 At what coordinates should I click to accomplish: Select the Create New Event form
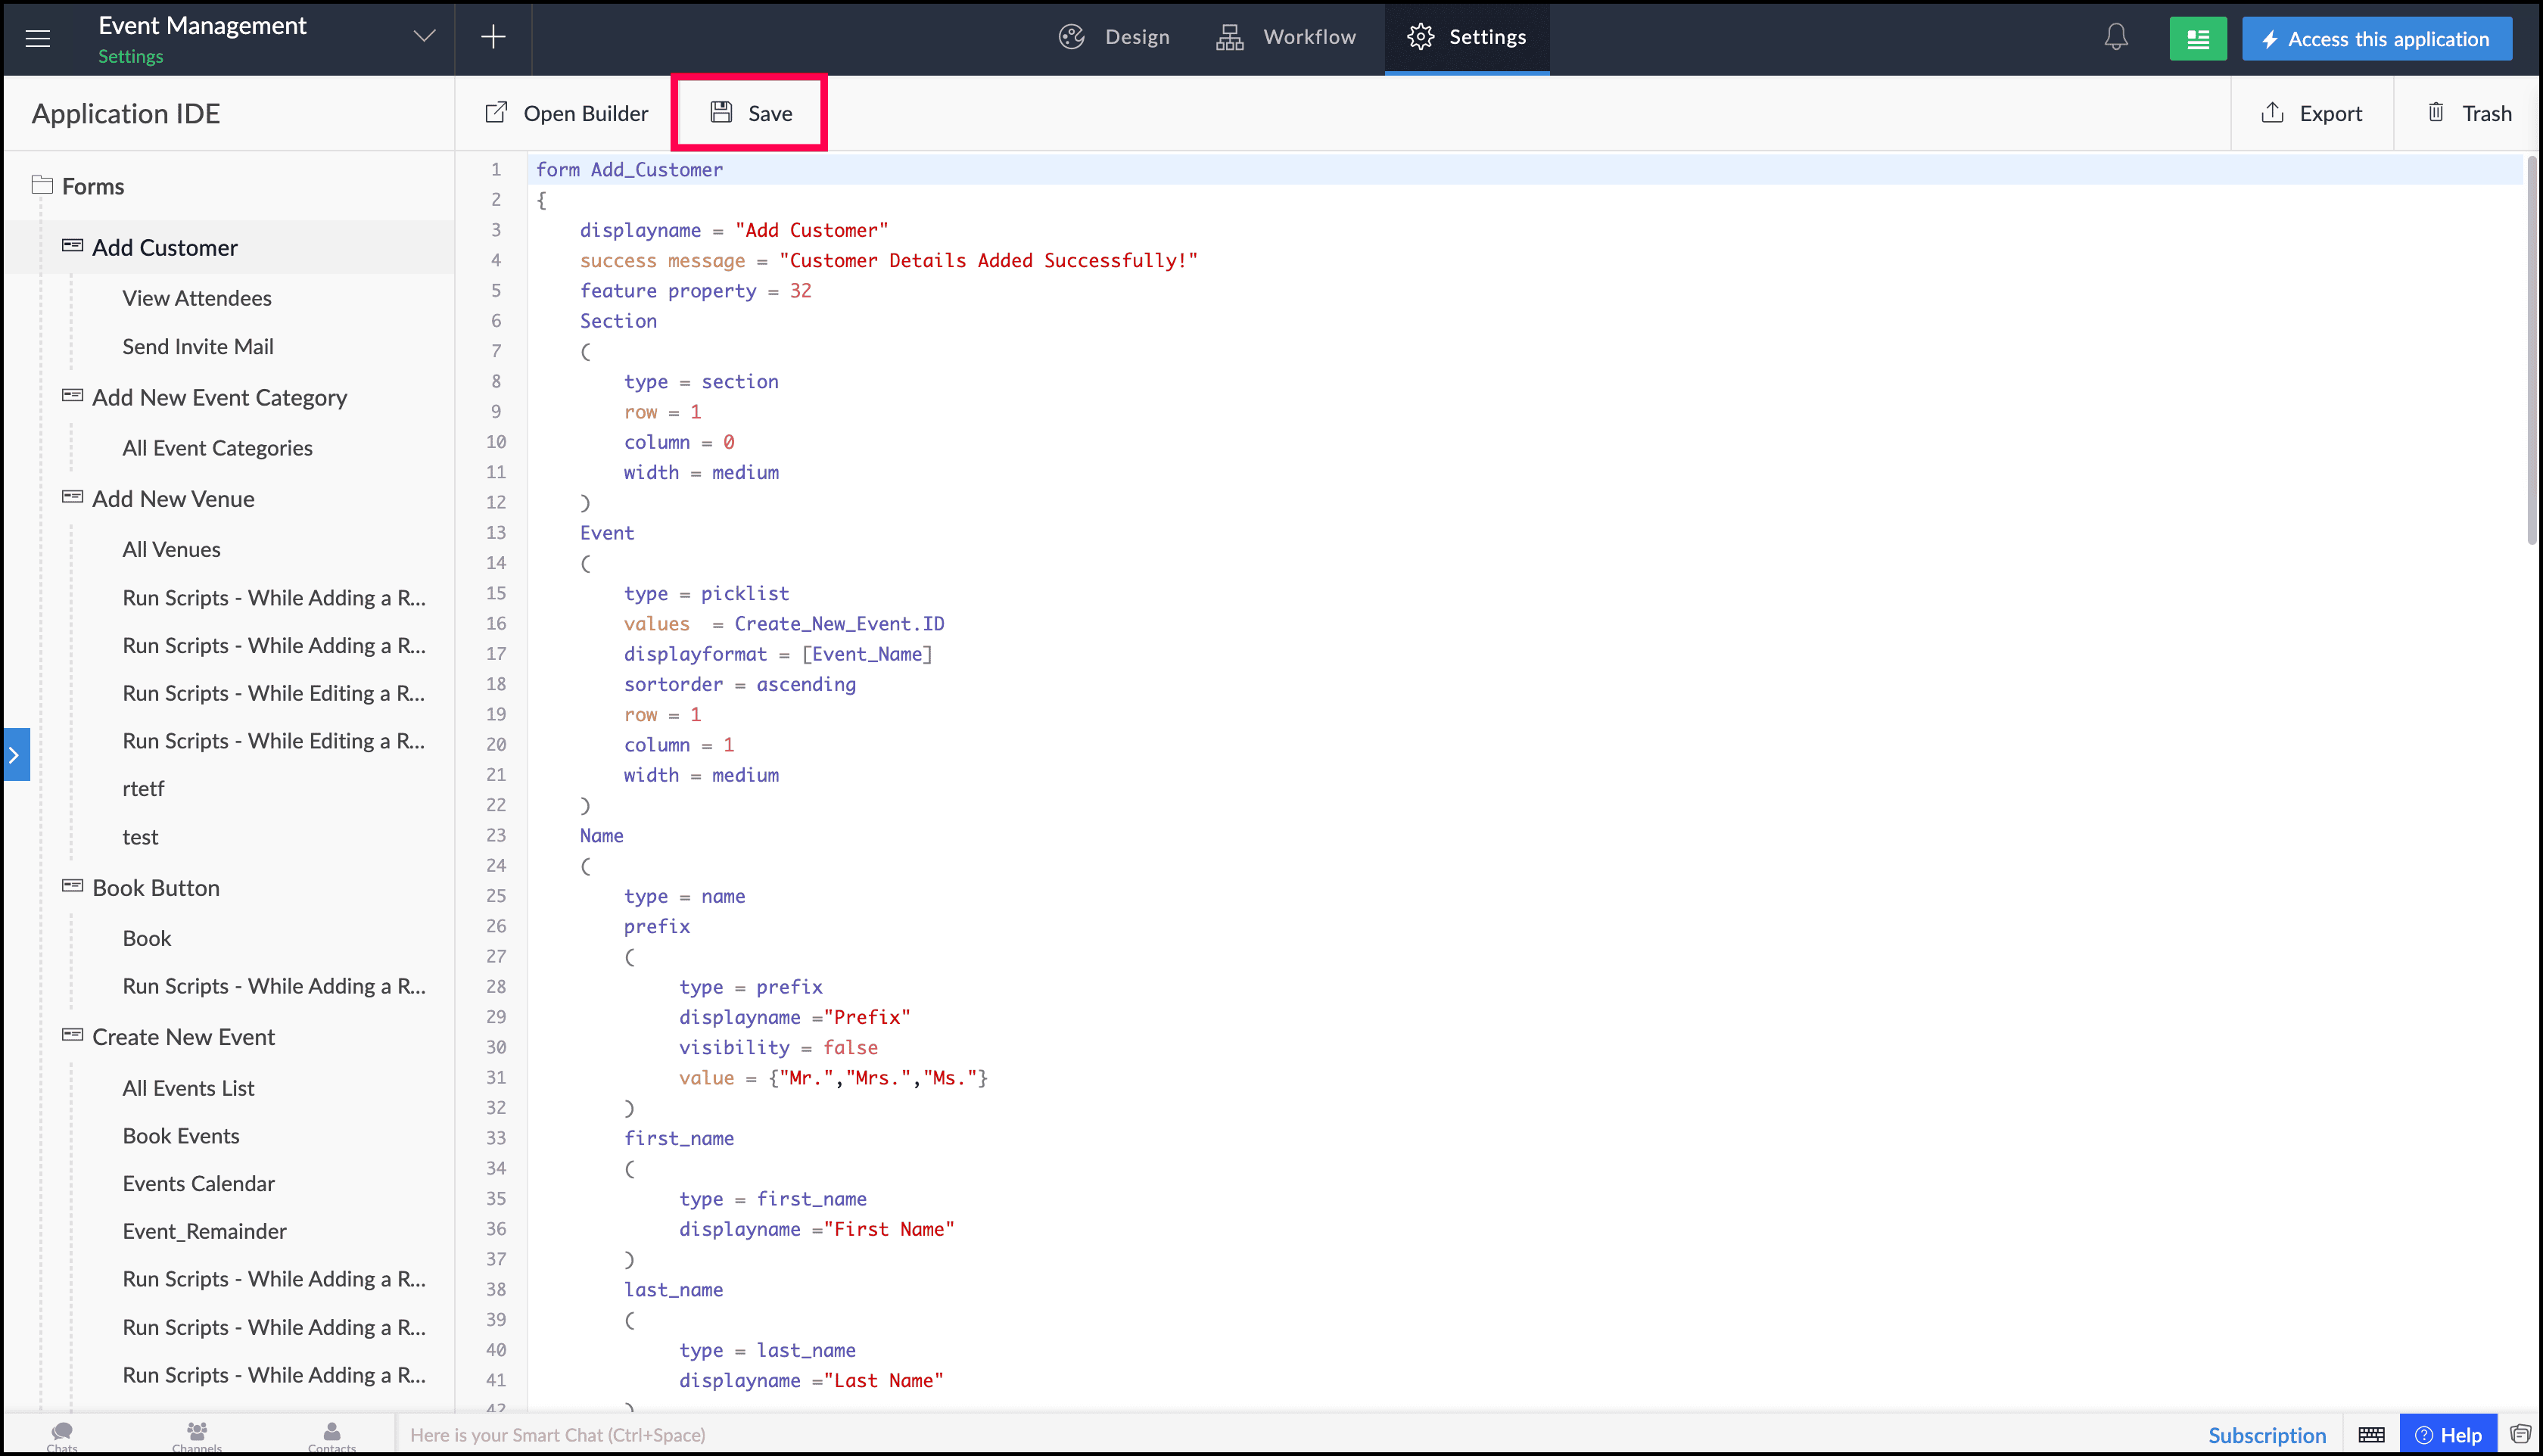point(183,1037)
